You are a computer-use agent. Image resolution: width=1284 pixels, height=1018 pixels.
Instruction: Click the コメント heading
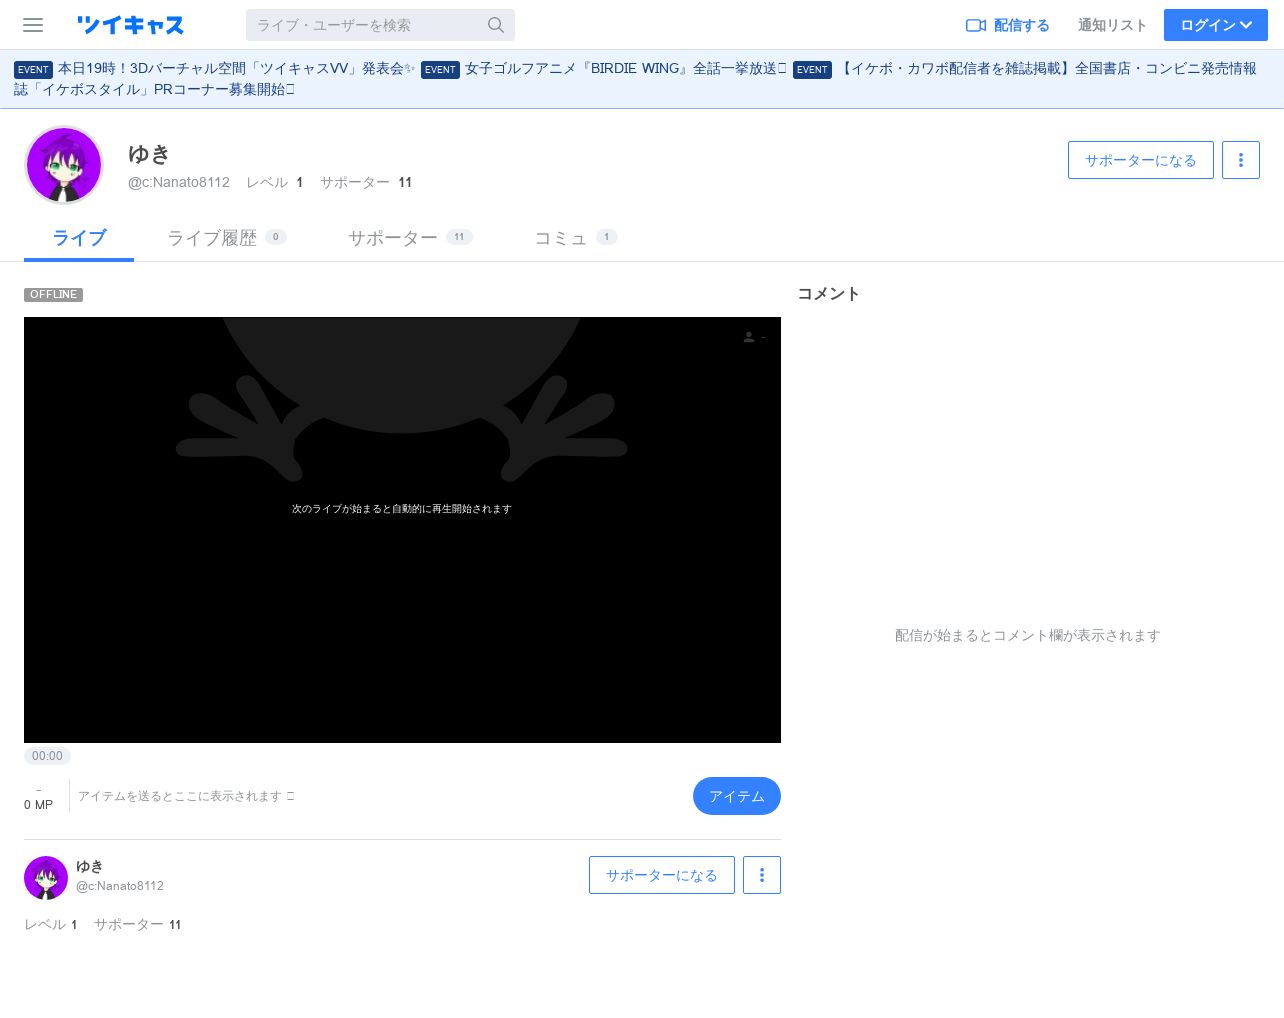828,293
